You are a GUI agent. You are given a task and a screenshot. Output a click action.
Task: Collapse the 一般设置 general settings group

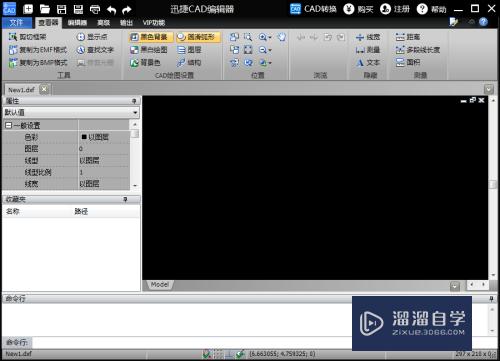tap(8, 125)
